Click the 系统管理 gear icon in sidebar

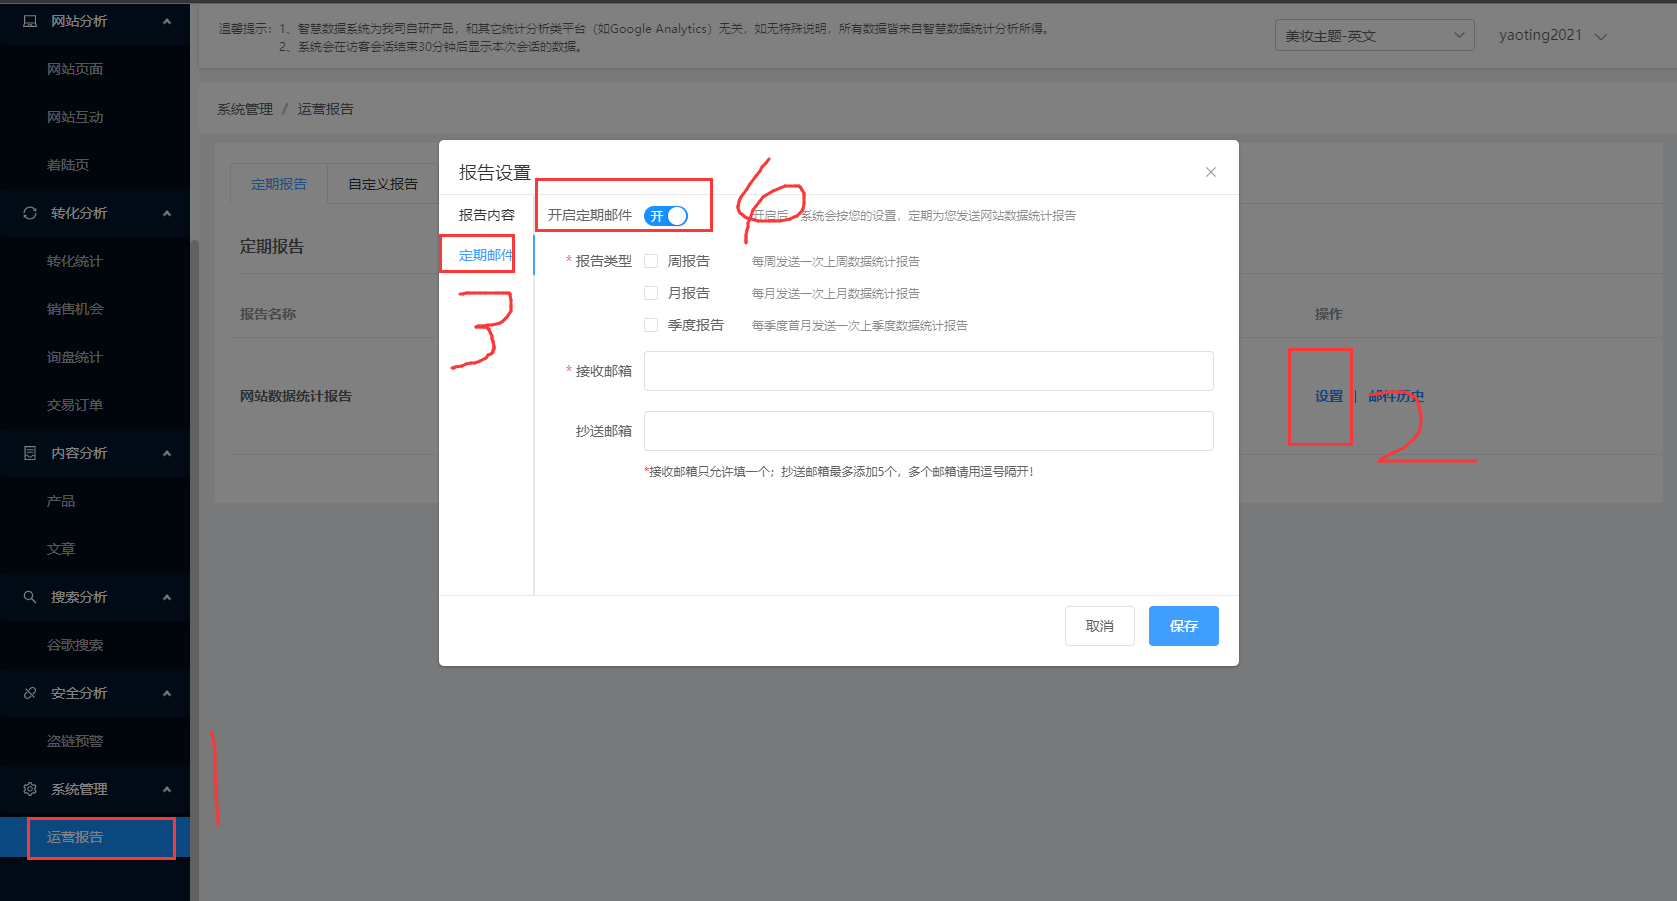(29, 788)
